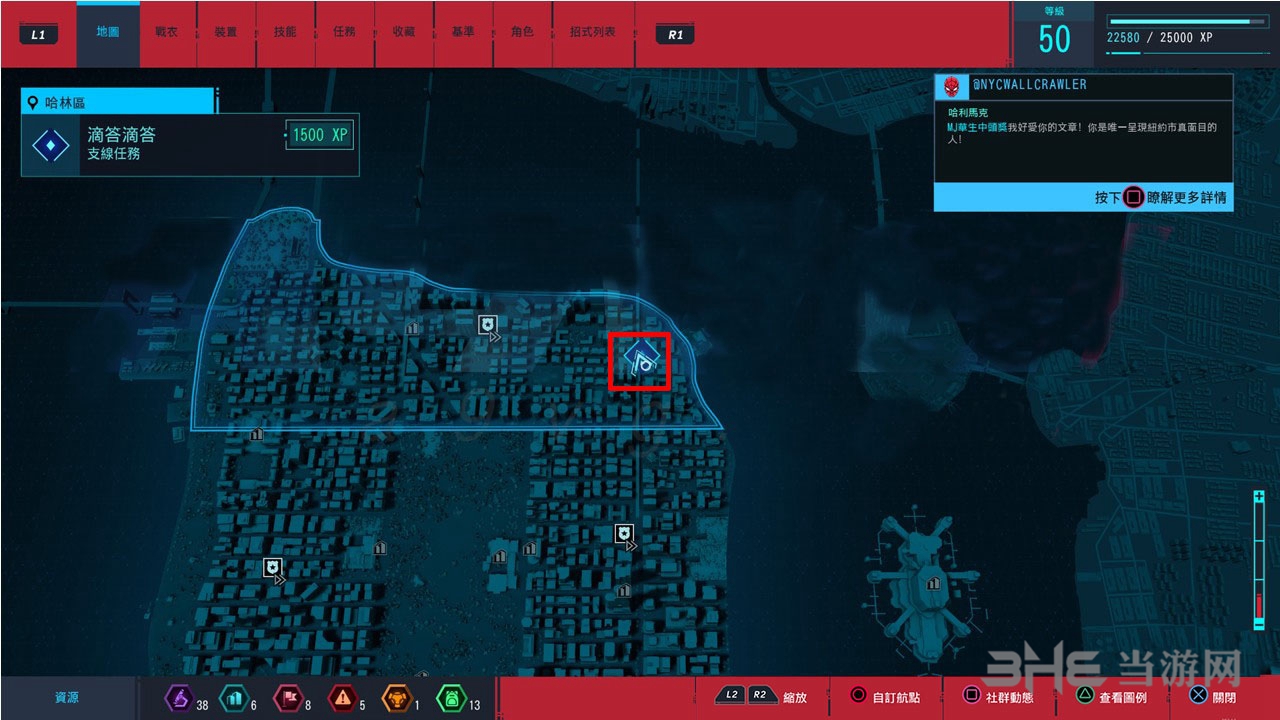
Task: Click the diamond side-mission icon in mission card
Action: (x=50, y=146)
